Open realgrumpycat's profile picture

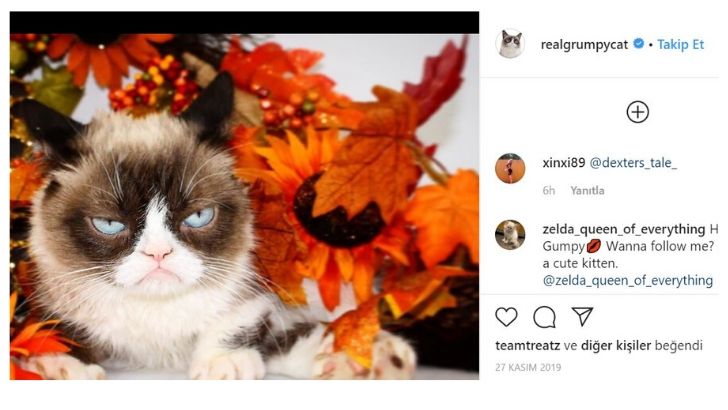(x=510, y=44)
